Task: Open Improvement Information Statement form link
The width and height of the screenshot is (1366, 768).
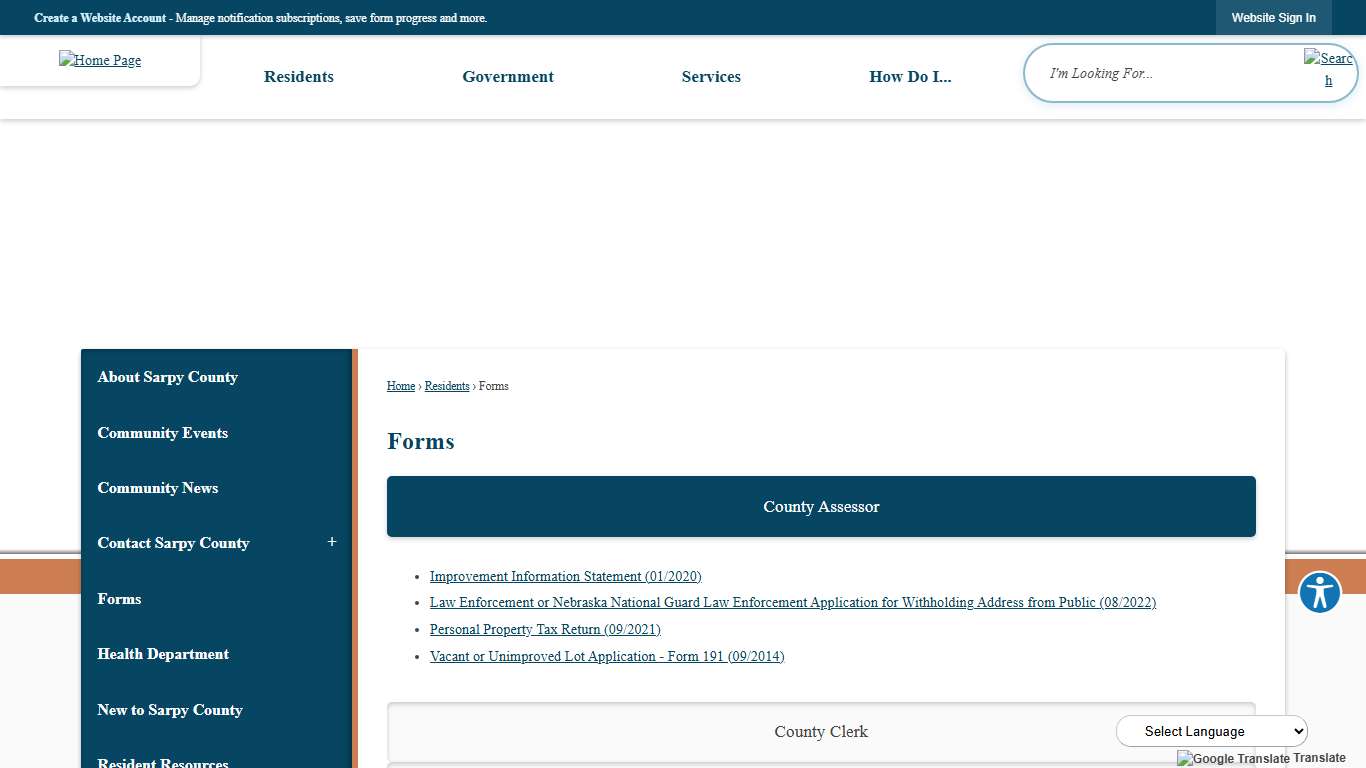Action: click(565, 577)
